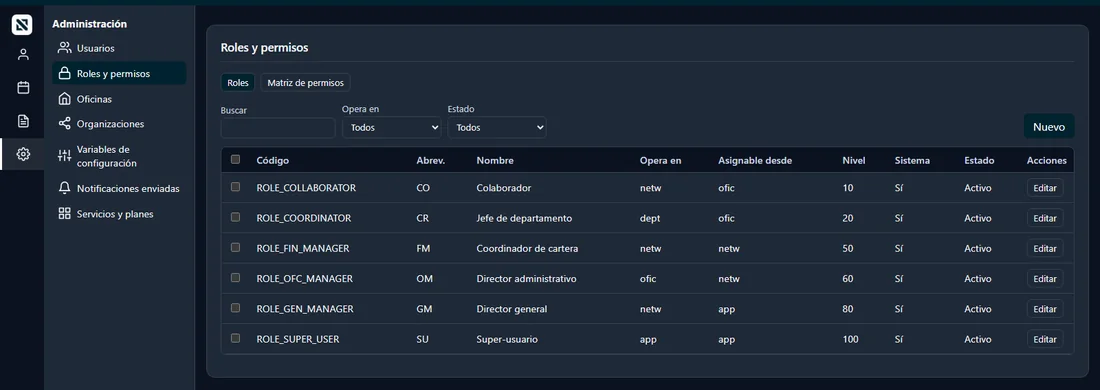Check the ROLE_FIN_MANAGER row checkbox
The height and width of the screenshot is (390, 1100).
[x=236, y=247]
